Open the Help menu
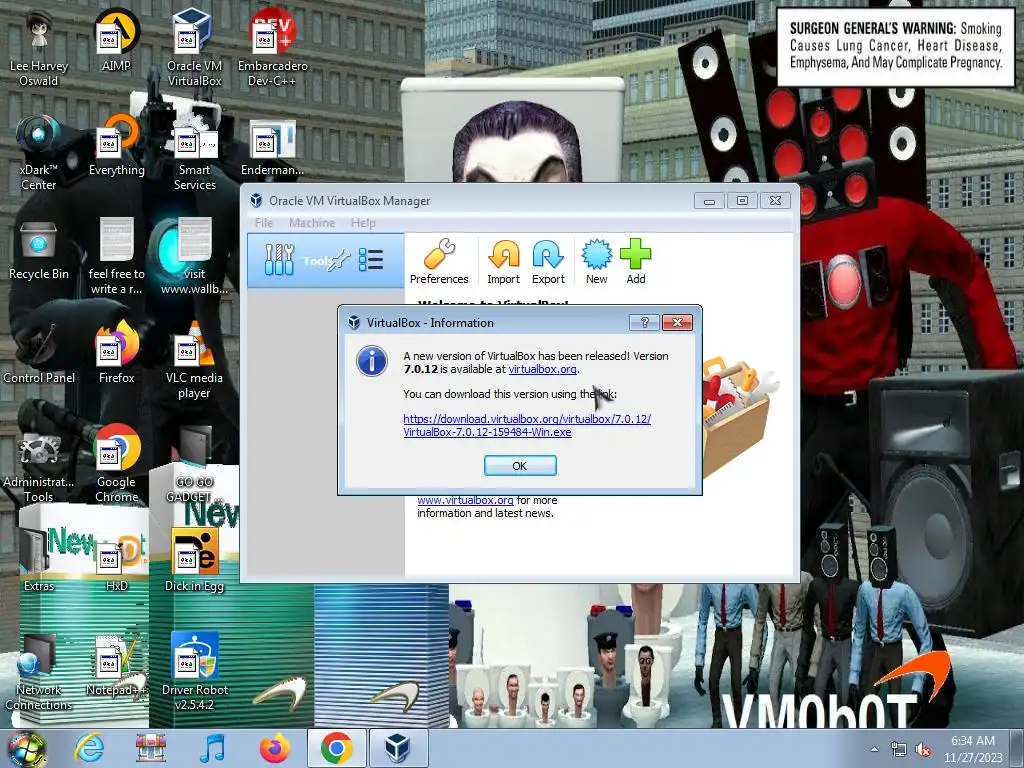 point(363,223)
